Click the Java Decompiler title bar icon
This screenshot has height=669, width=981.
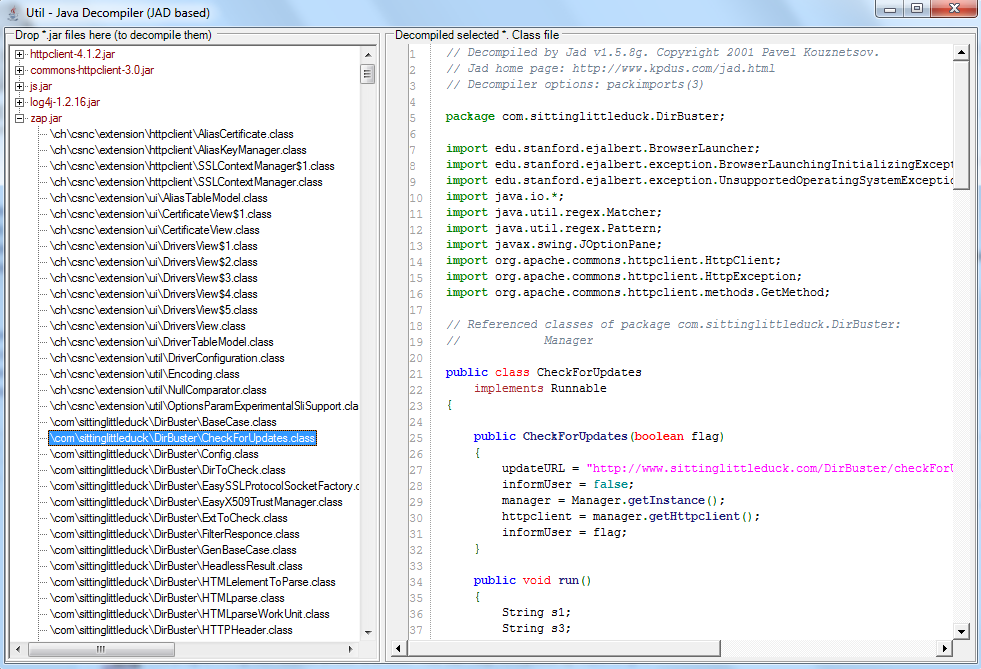click(x=13, y=9)
